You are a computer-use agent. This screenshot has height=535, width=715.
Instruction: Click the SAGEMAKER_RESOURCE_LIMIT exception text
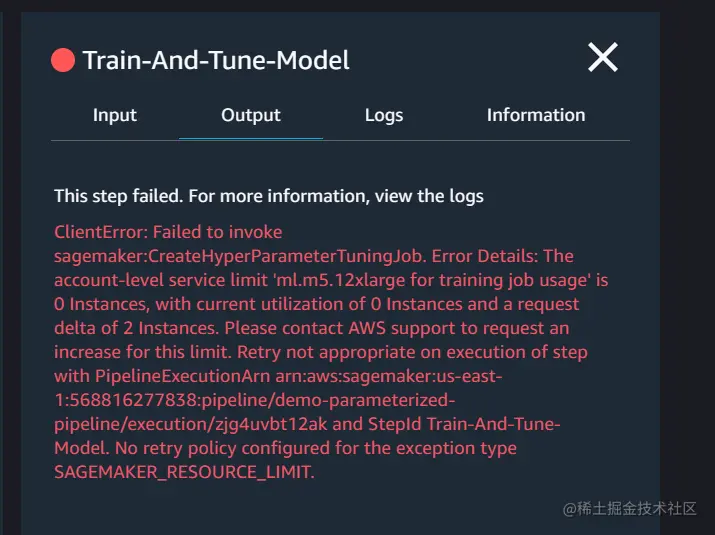pos(184,472)
